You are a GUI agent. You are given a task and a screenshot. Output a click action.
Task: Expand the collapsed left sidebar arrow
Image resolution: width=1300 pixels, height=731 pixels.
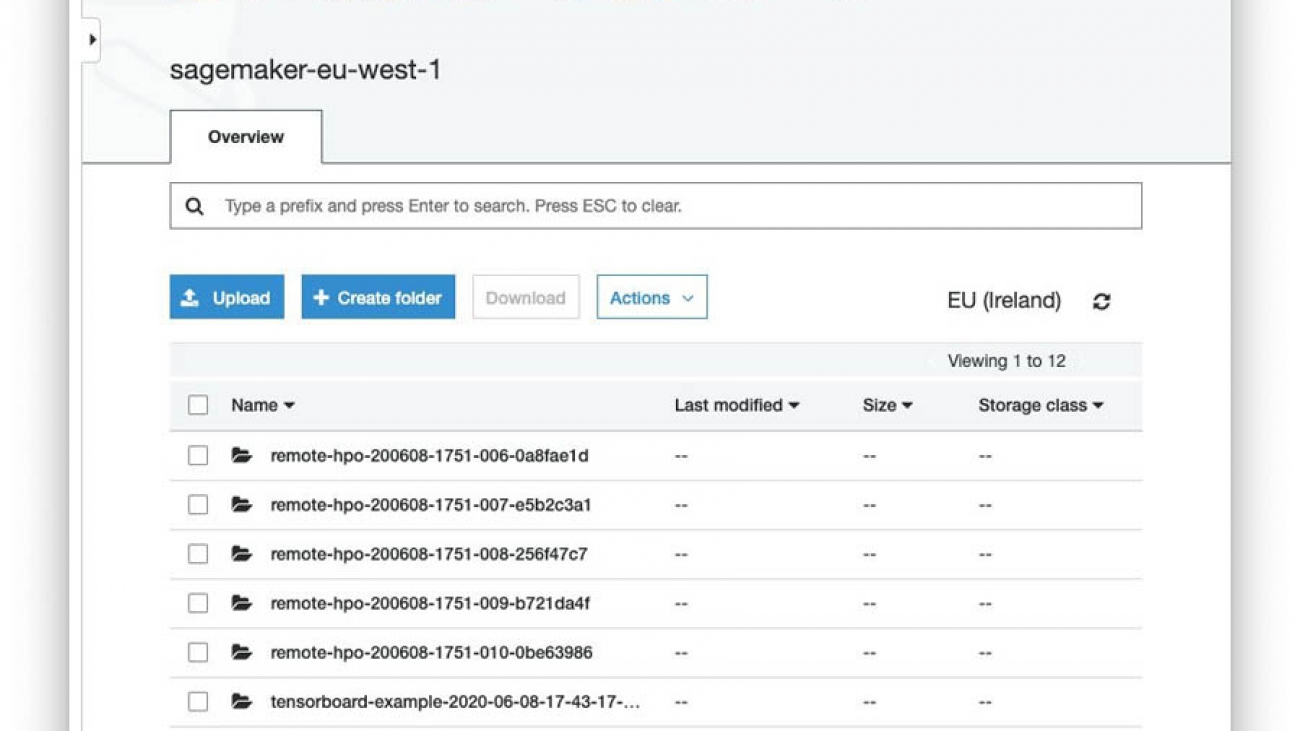pos(91,40)
